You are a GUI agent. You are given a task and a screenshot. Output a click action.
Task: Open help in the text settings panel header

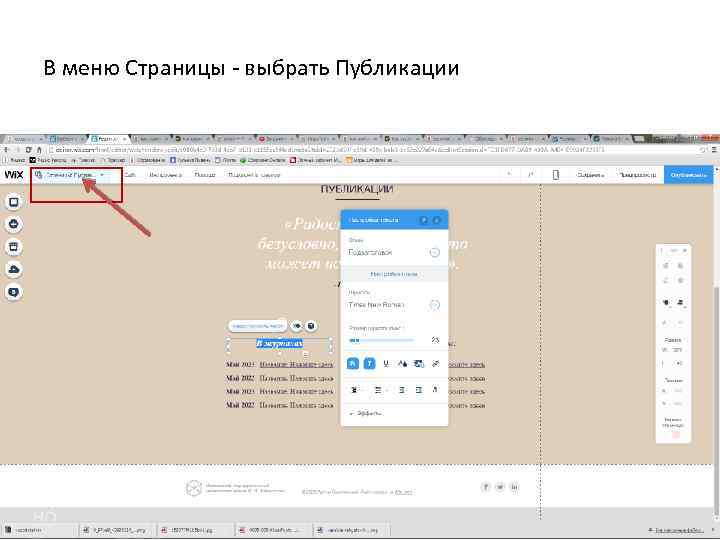[424, 220]
